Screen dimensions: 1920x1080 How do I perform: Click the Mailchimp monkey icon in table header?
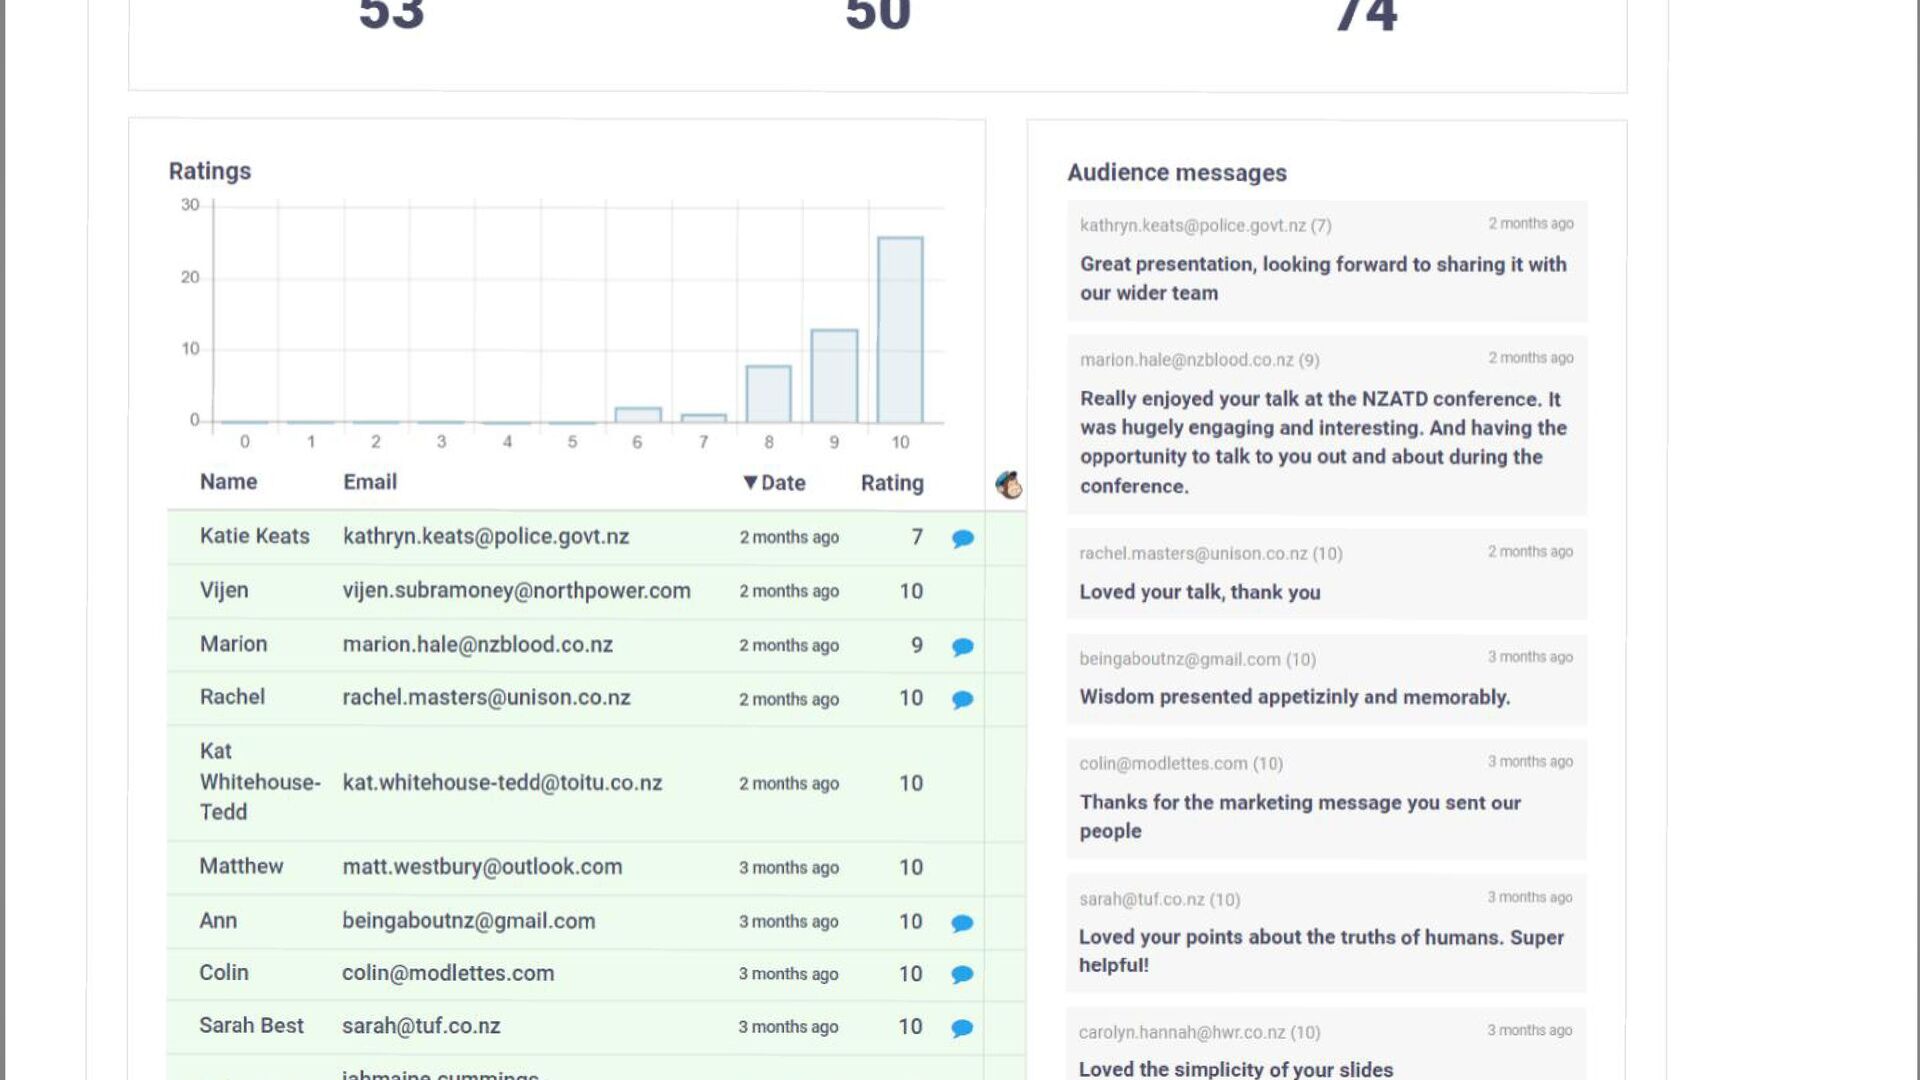point(1009,485)
